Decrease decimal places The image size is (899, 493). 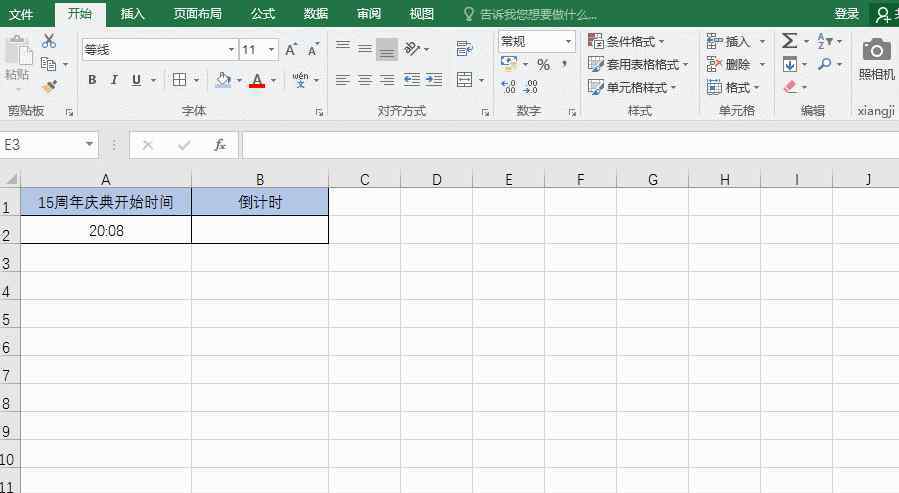coord(531,87)
